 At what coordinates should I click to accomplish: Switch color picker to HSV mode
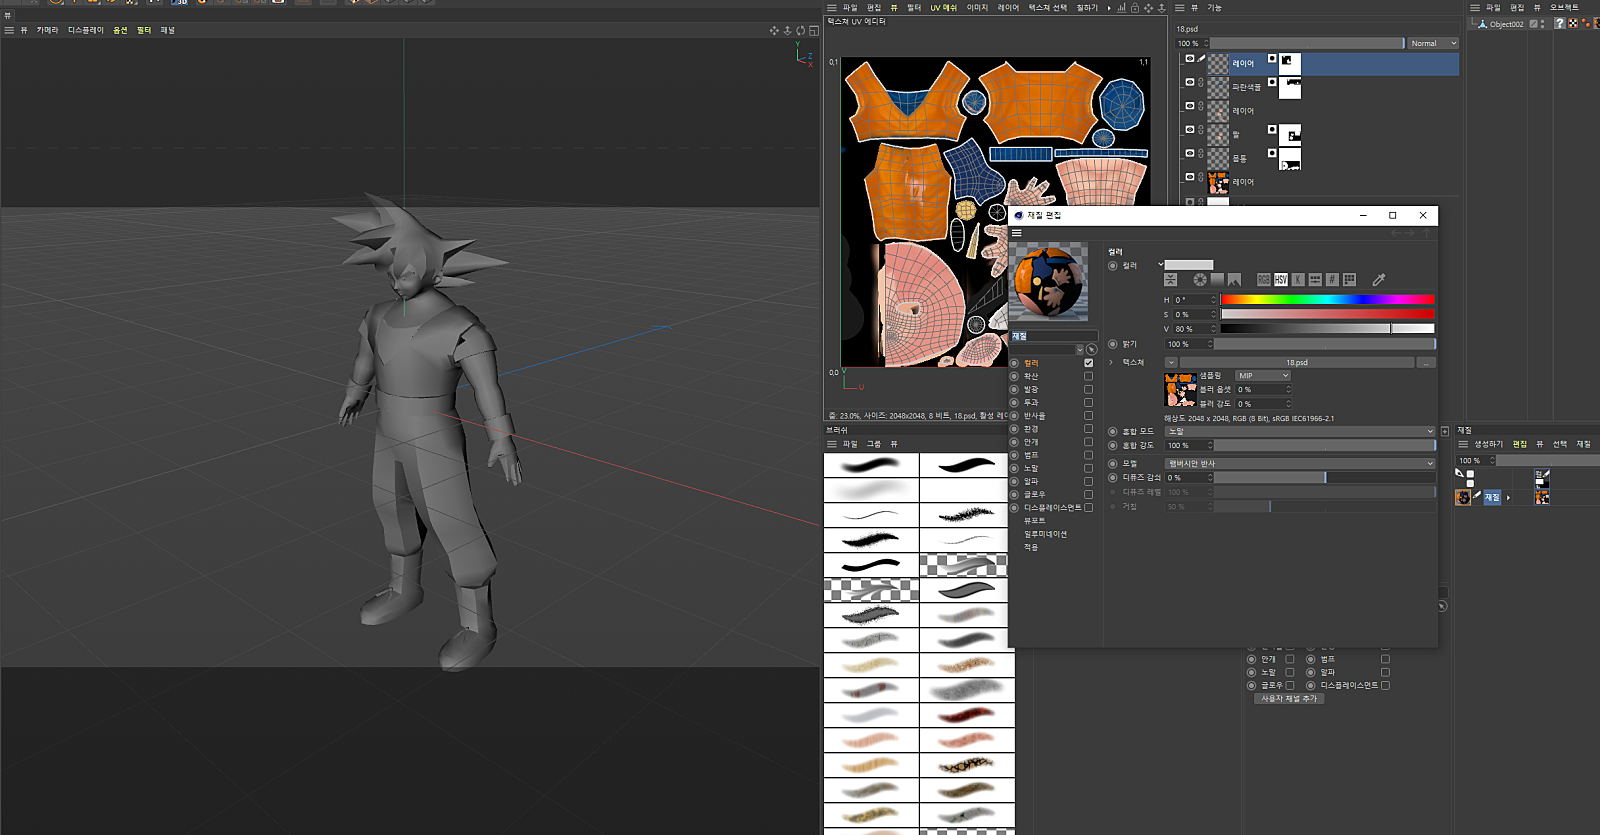pos(1281,280)
